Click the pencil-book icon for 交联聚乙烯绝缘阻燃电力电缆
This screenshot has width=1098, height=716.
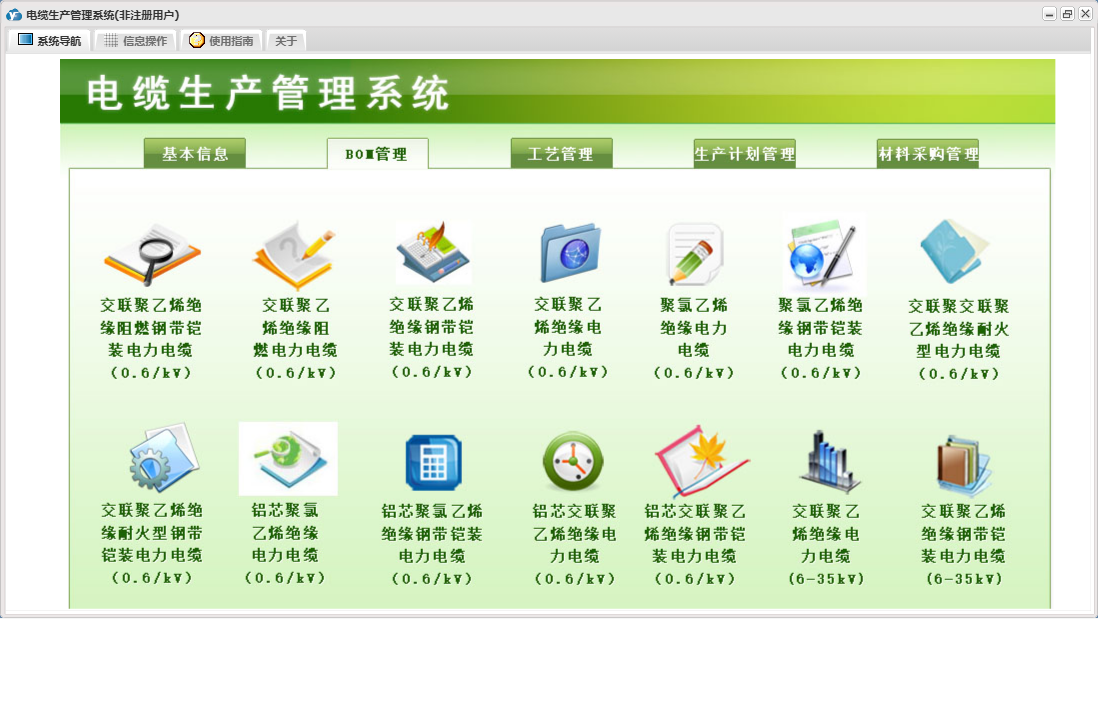295,254
